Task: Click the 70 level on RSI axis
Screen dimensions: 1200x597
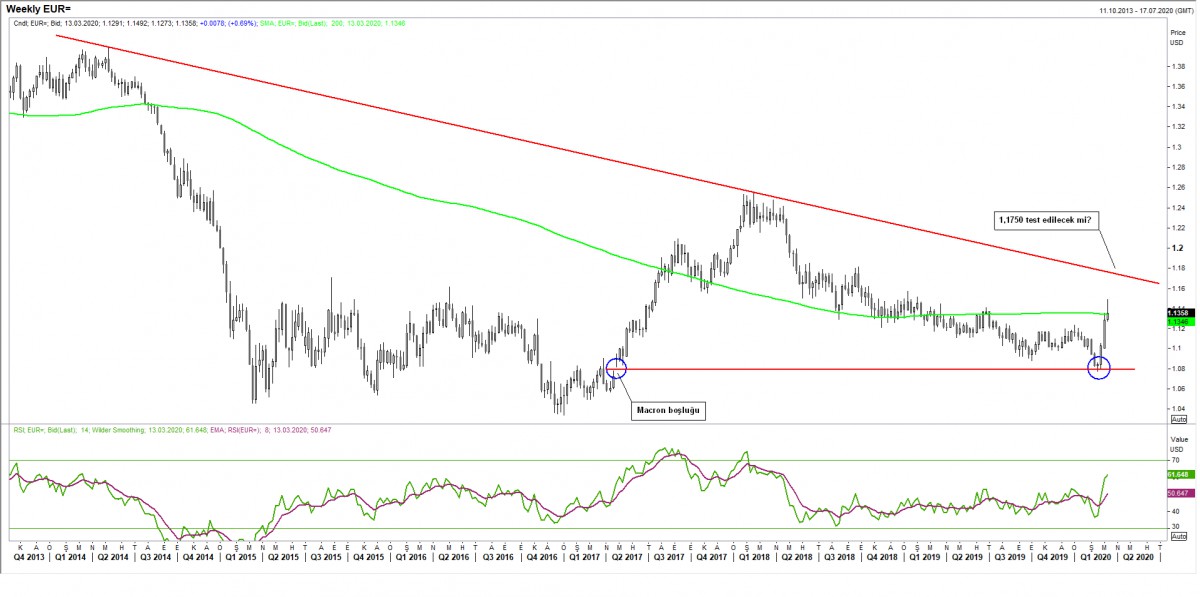Action: pyautogui.click(x=1175, y=461)
